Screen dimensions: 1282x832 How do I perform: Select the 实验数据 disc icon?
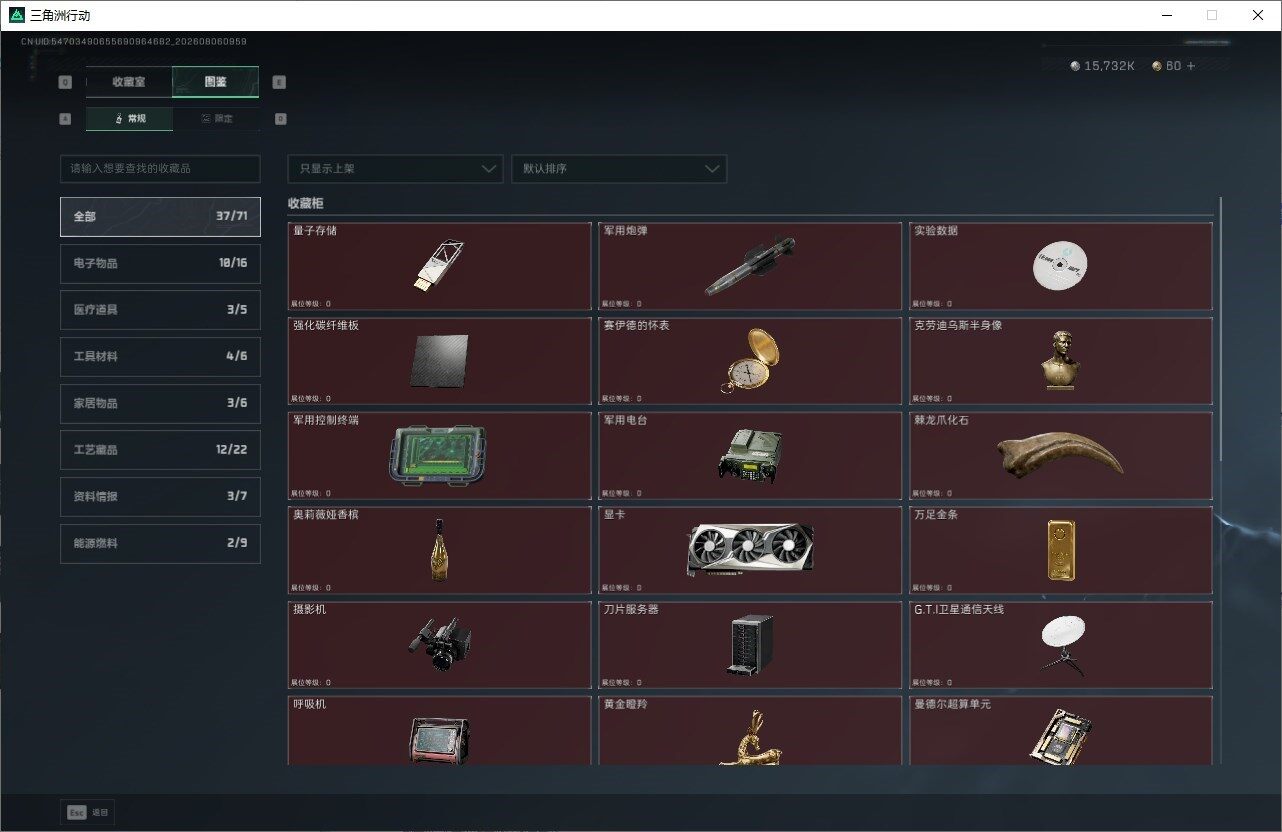click(1059, 265)
